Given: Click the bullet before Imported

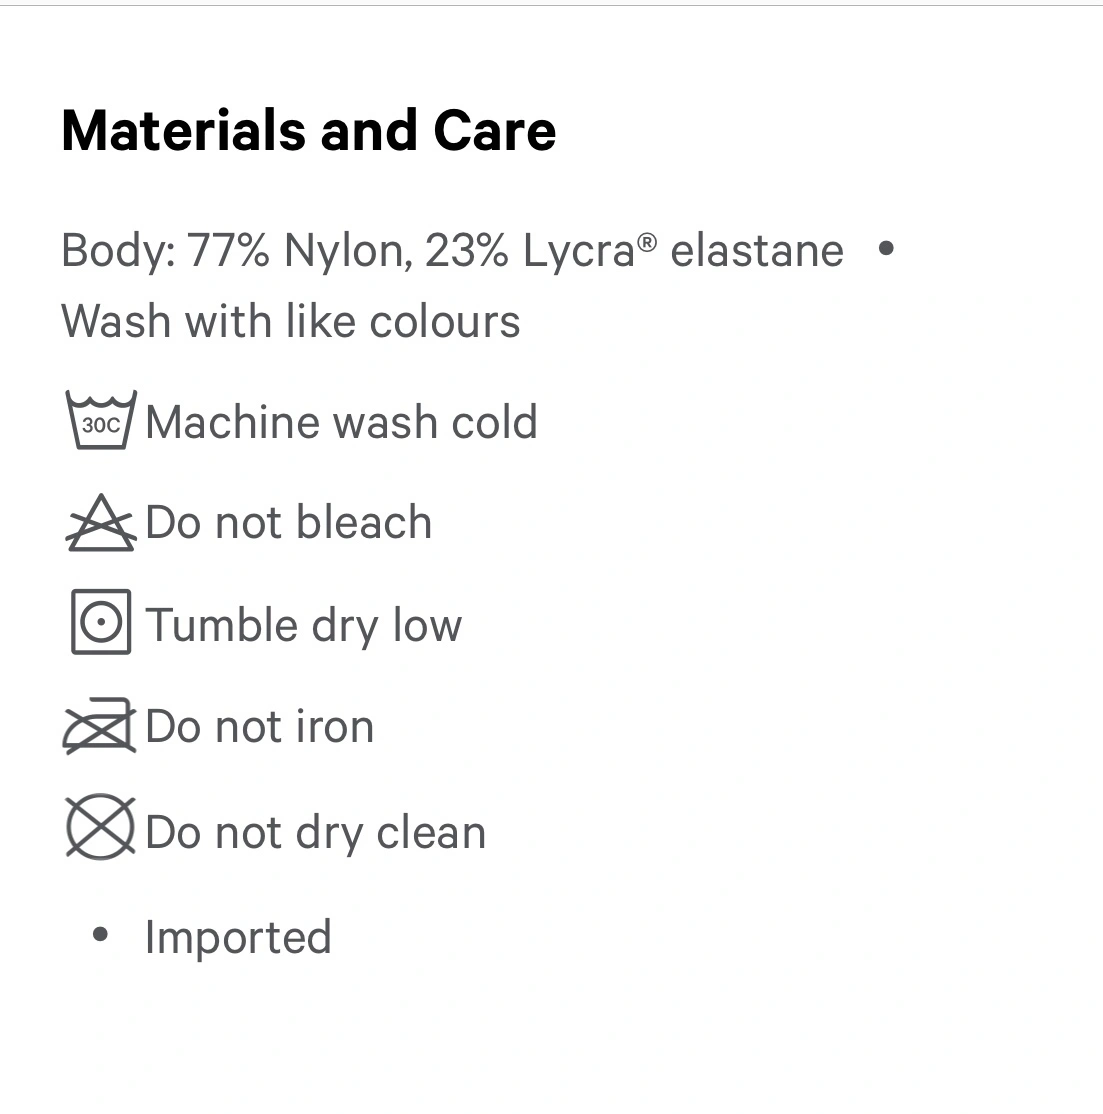Looking at the screenshot, I should coord(99,936).
